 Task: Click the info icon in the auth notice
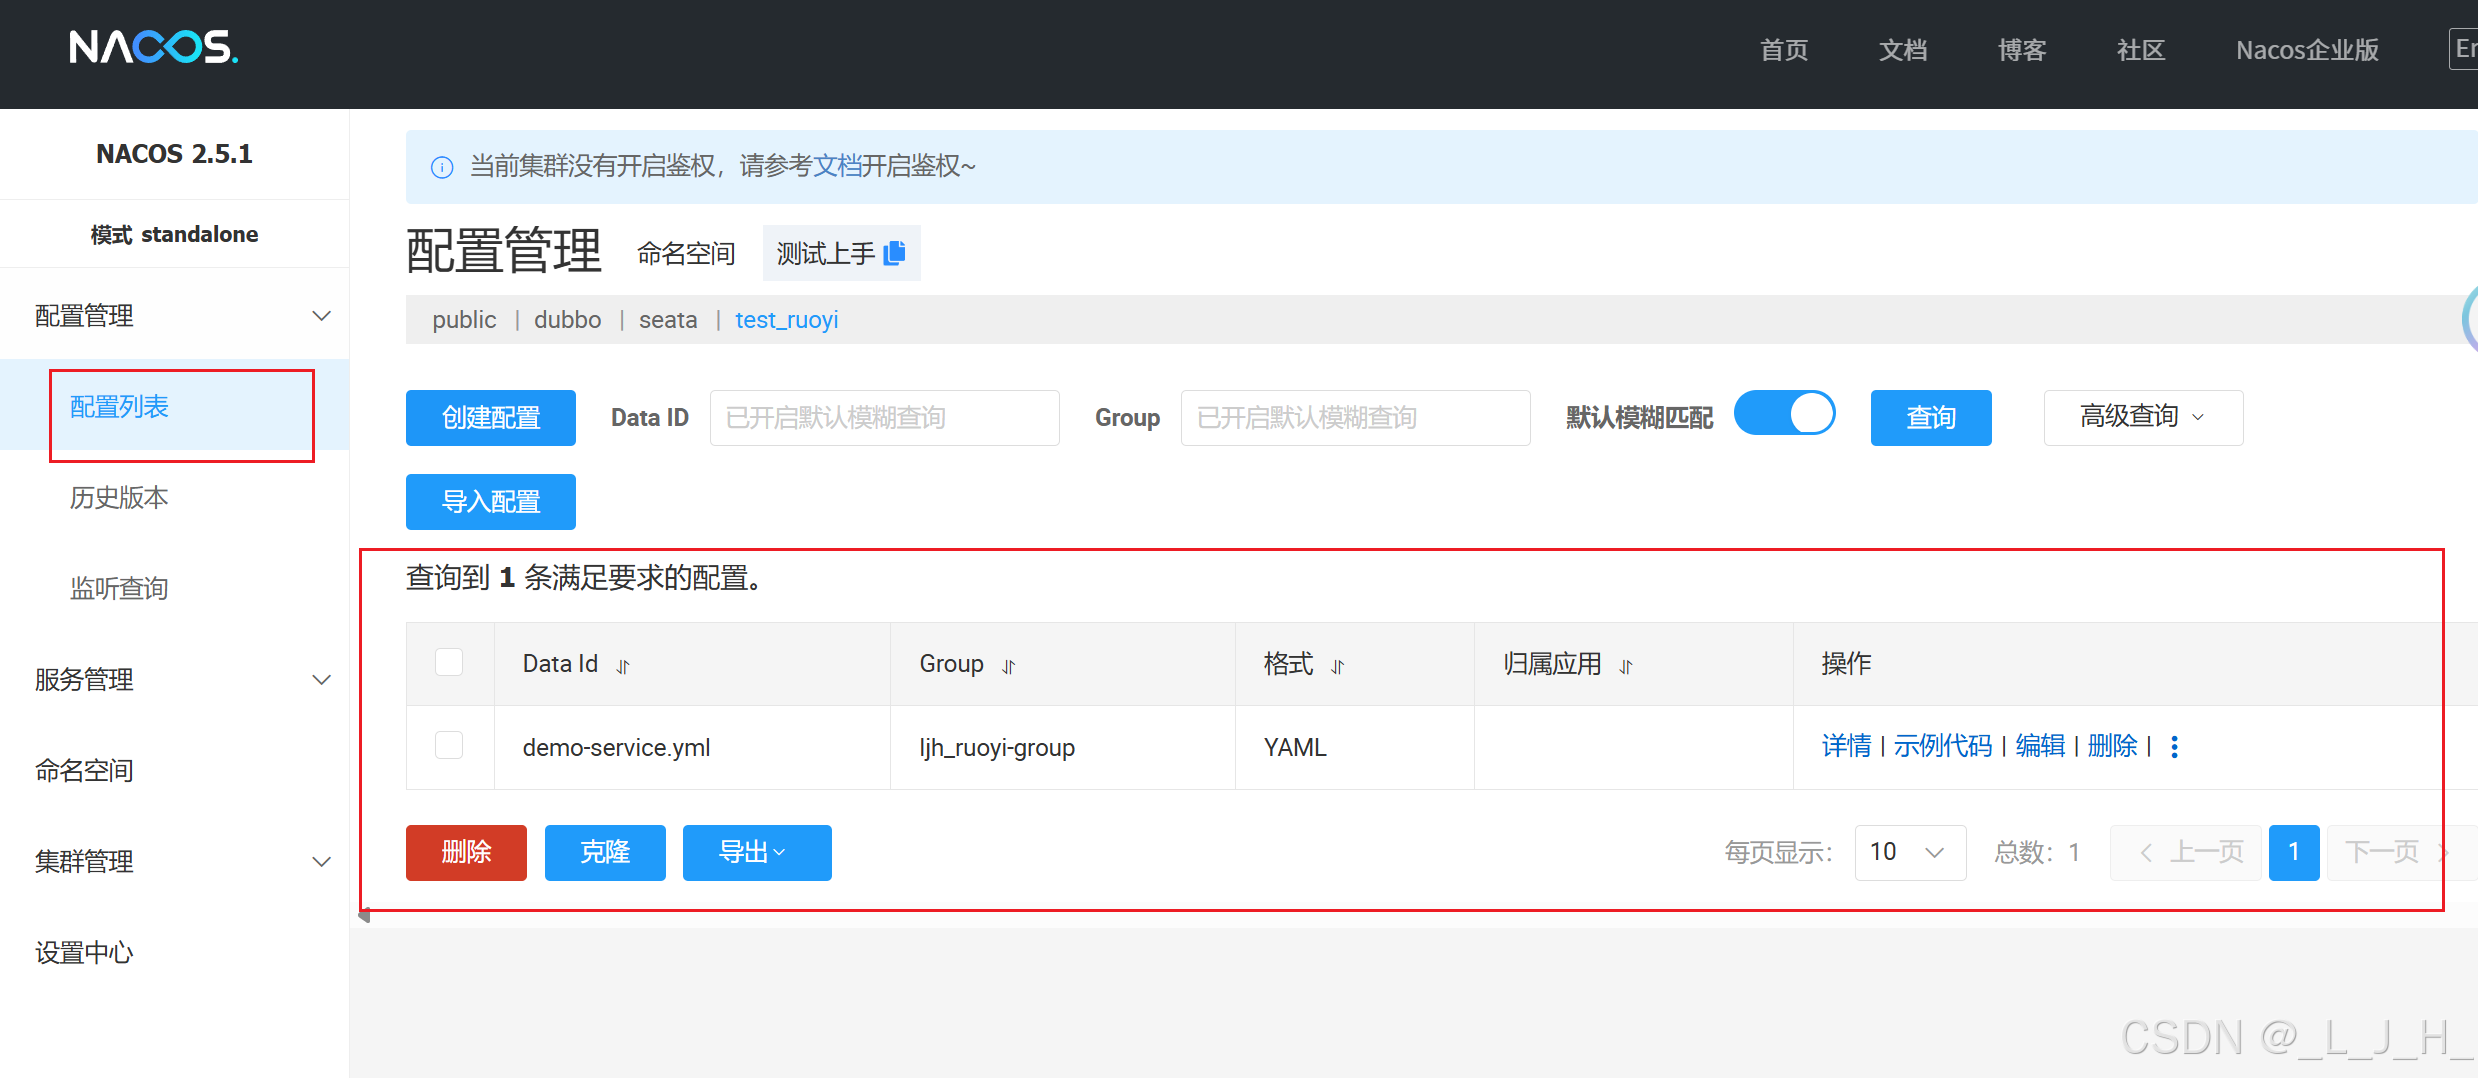442,167
